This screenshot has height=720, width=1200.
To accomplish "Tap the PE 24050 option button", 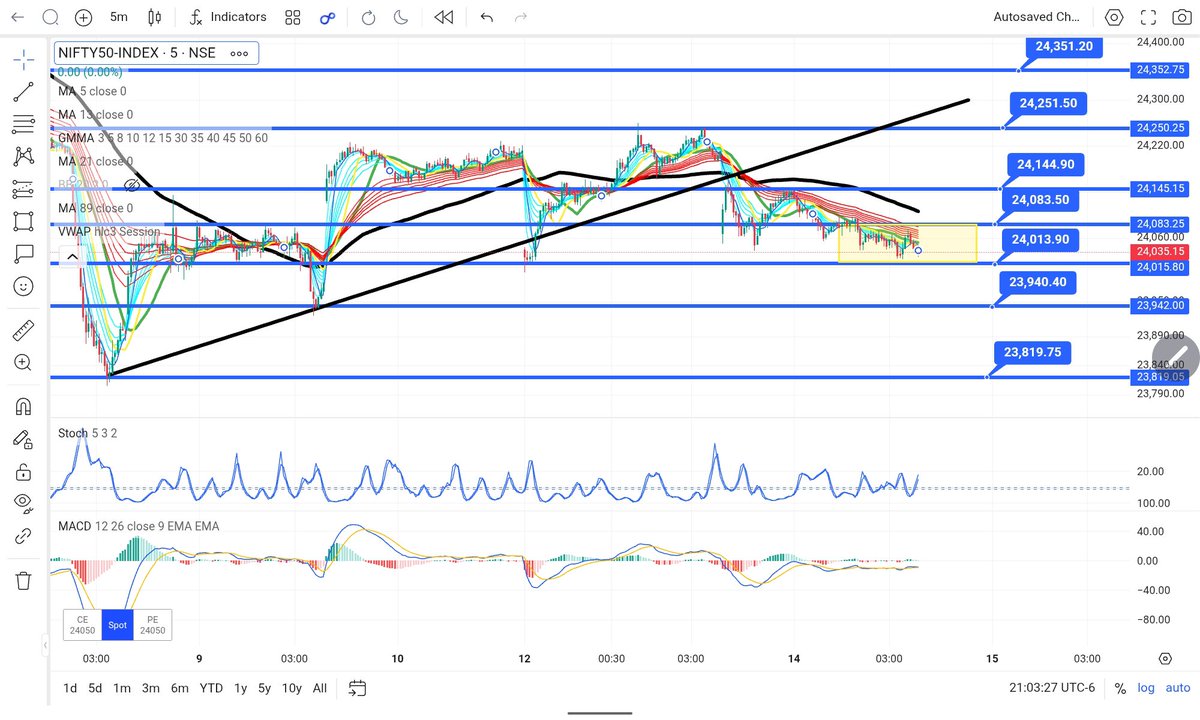I will [152, 625].
